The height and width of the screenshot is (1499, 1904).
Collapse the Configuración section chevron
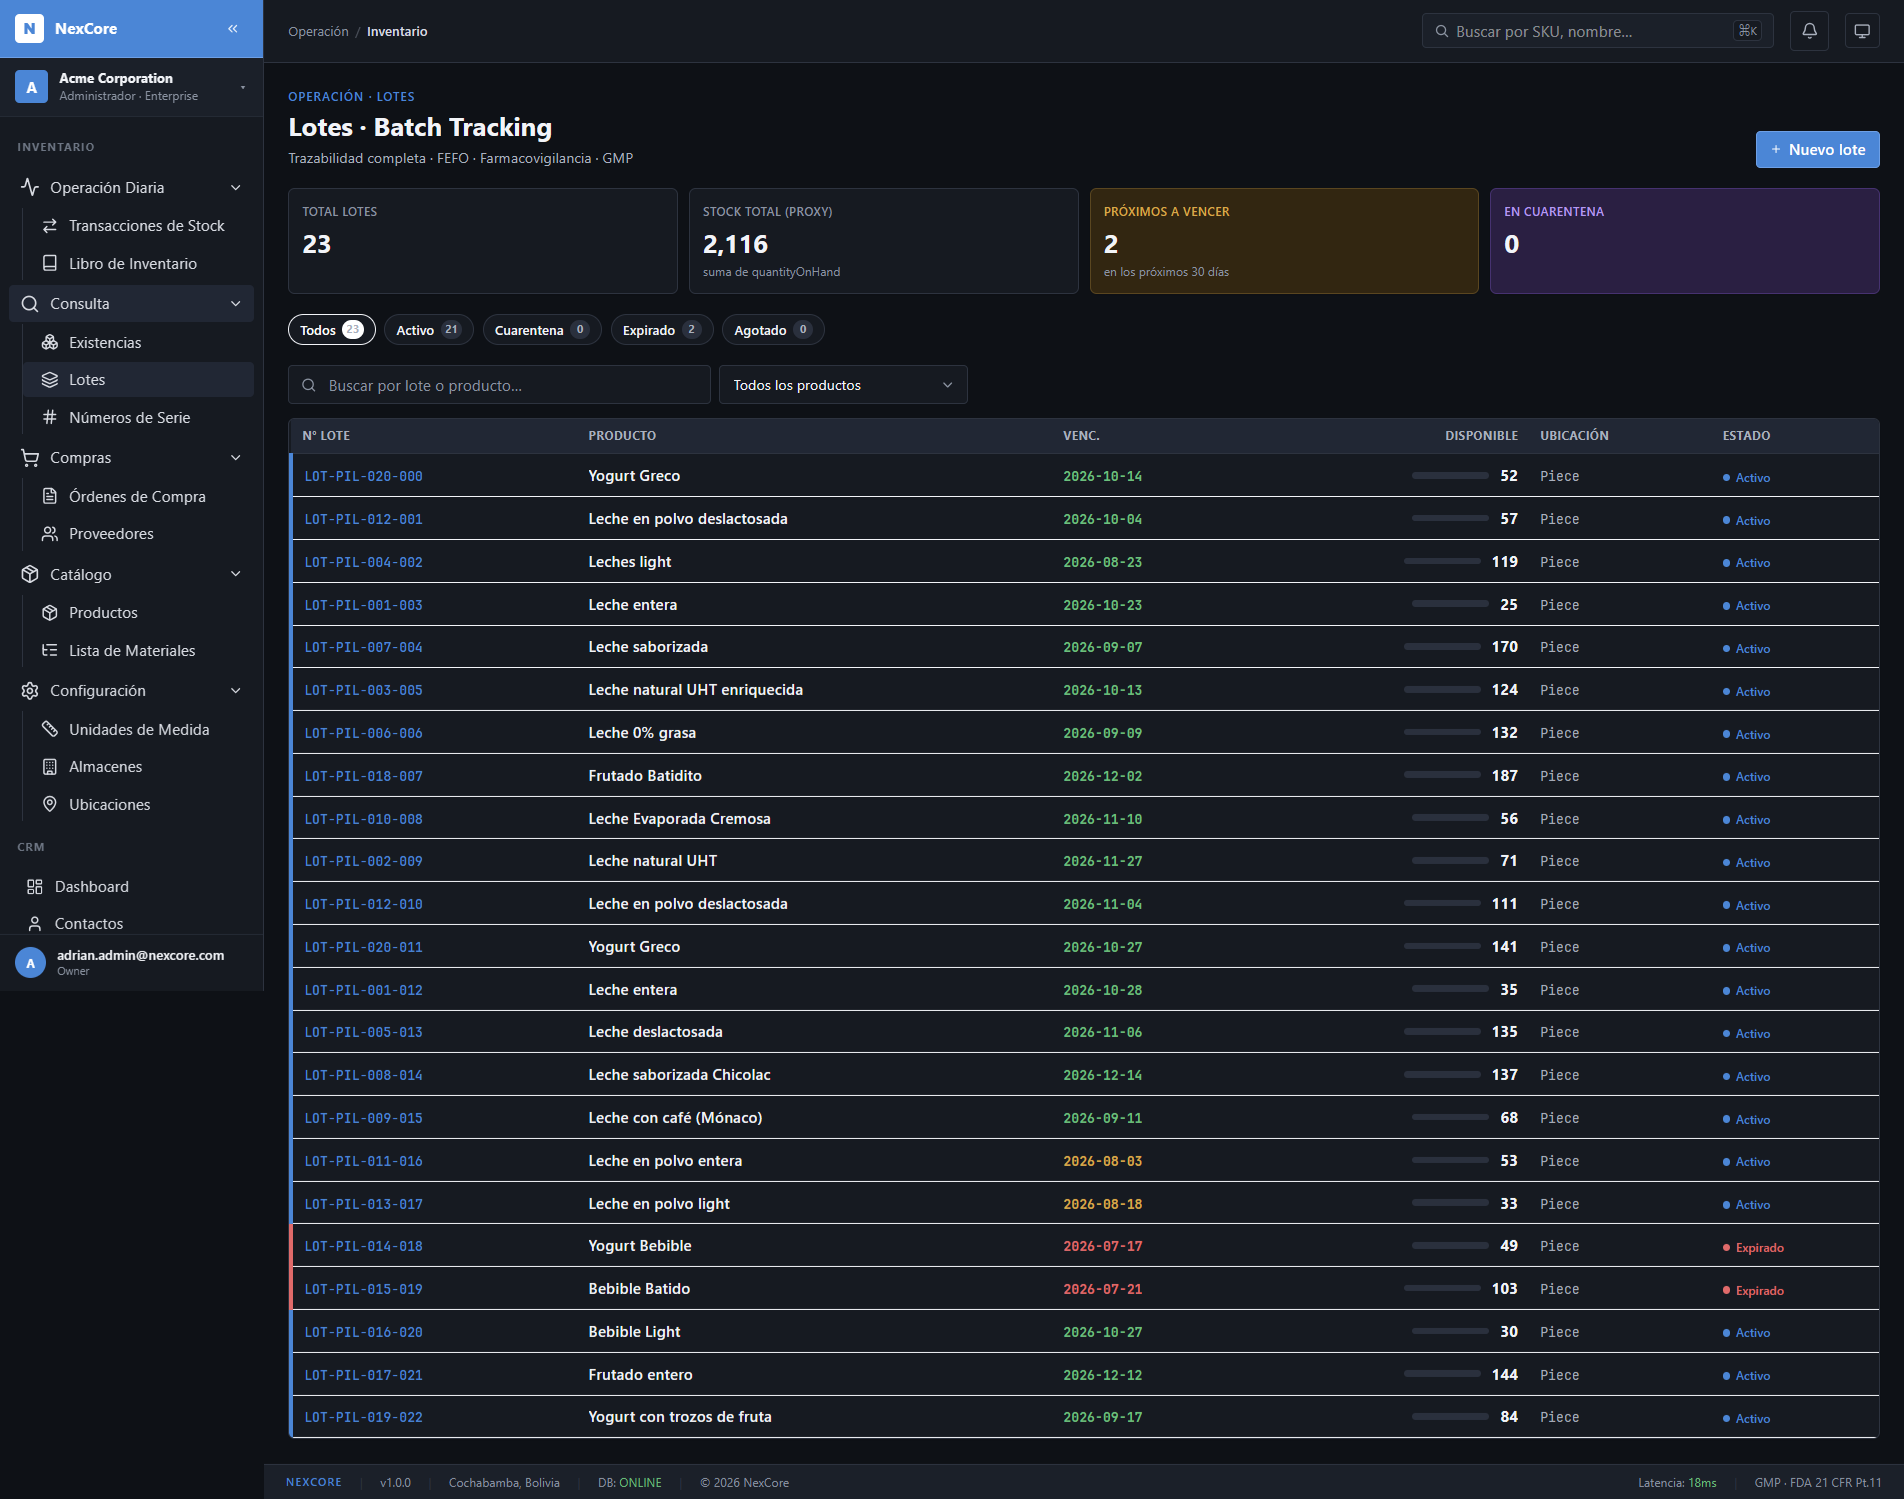tap(236, 691)
